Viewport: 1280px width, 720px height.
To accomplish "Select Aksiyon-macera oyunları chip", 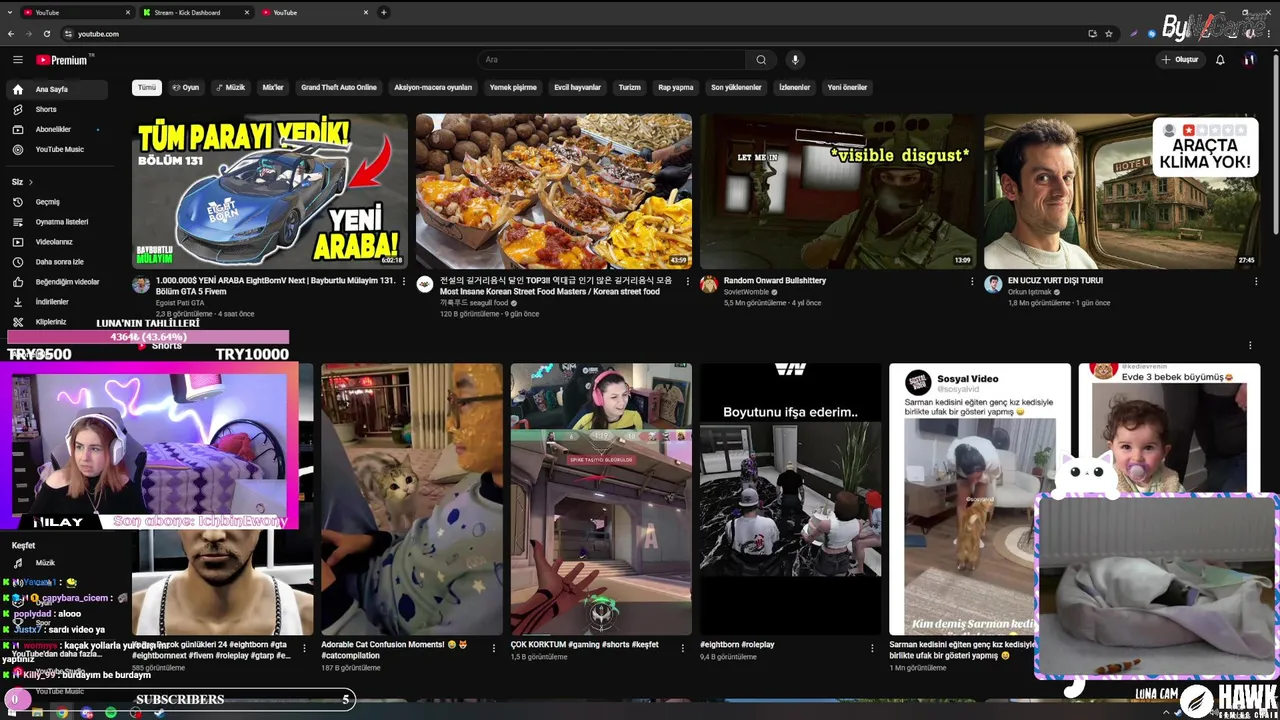I will [433, 87].
